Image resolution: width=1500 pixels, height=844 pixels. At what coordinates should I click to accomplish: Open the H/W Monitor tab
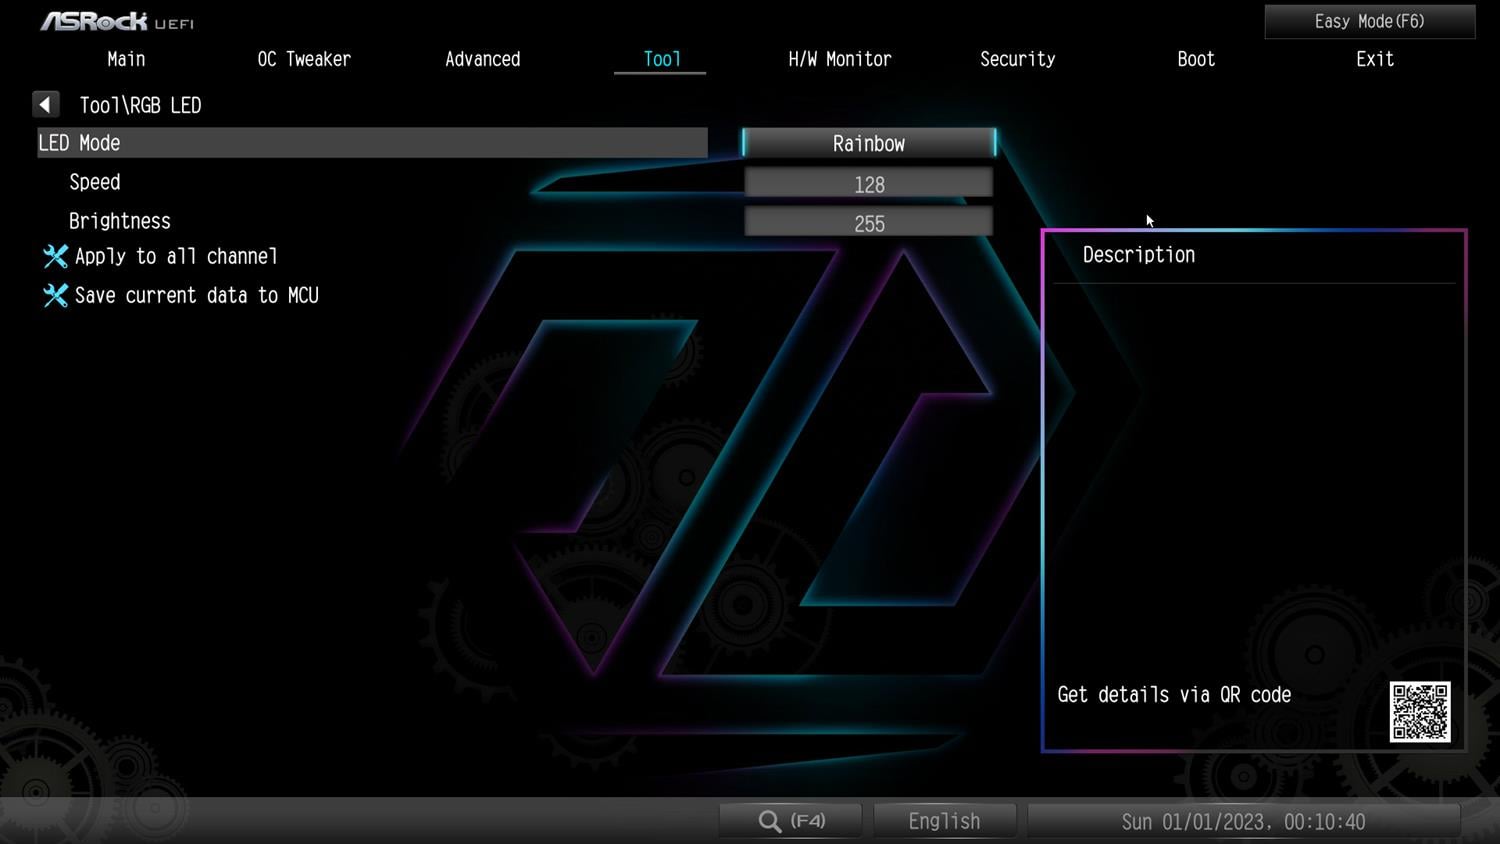839,59
